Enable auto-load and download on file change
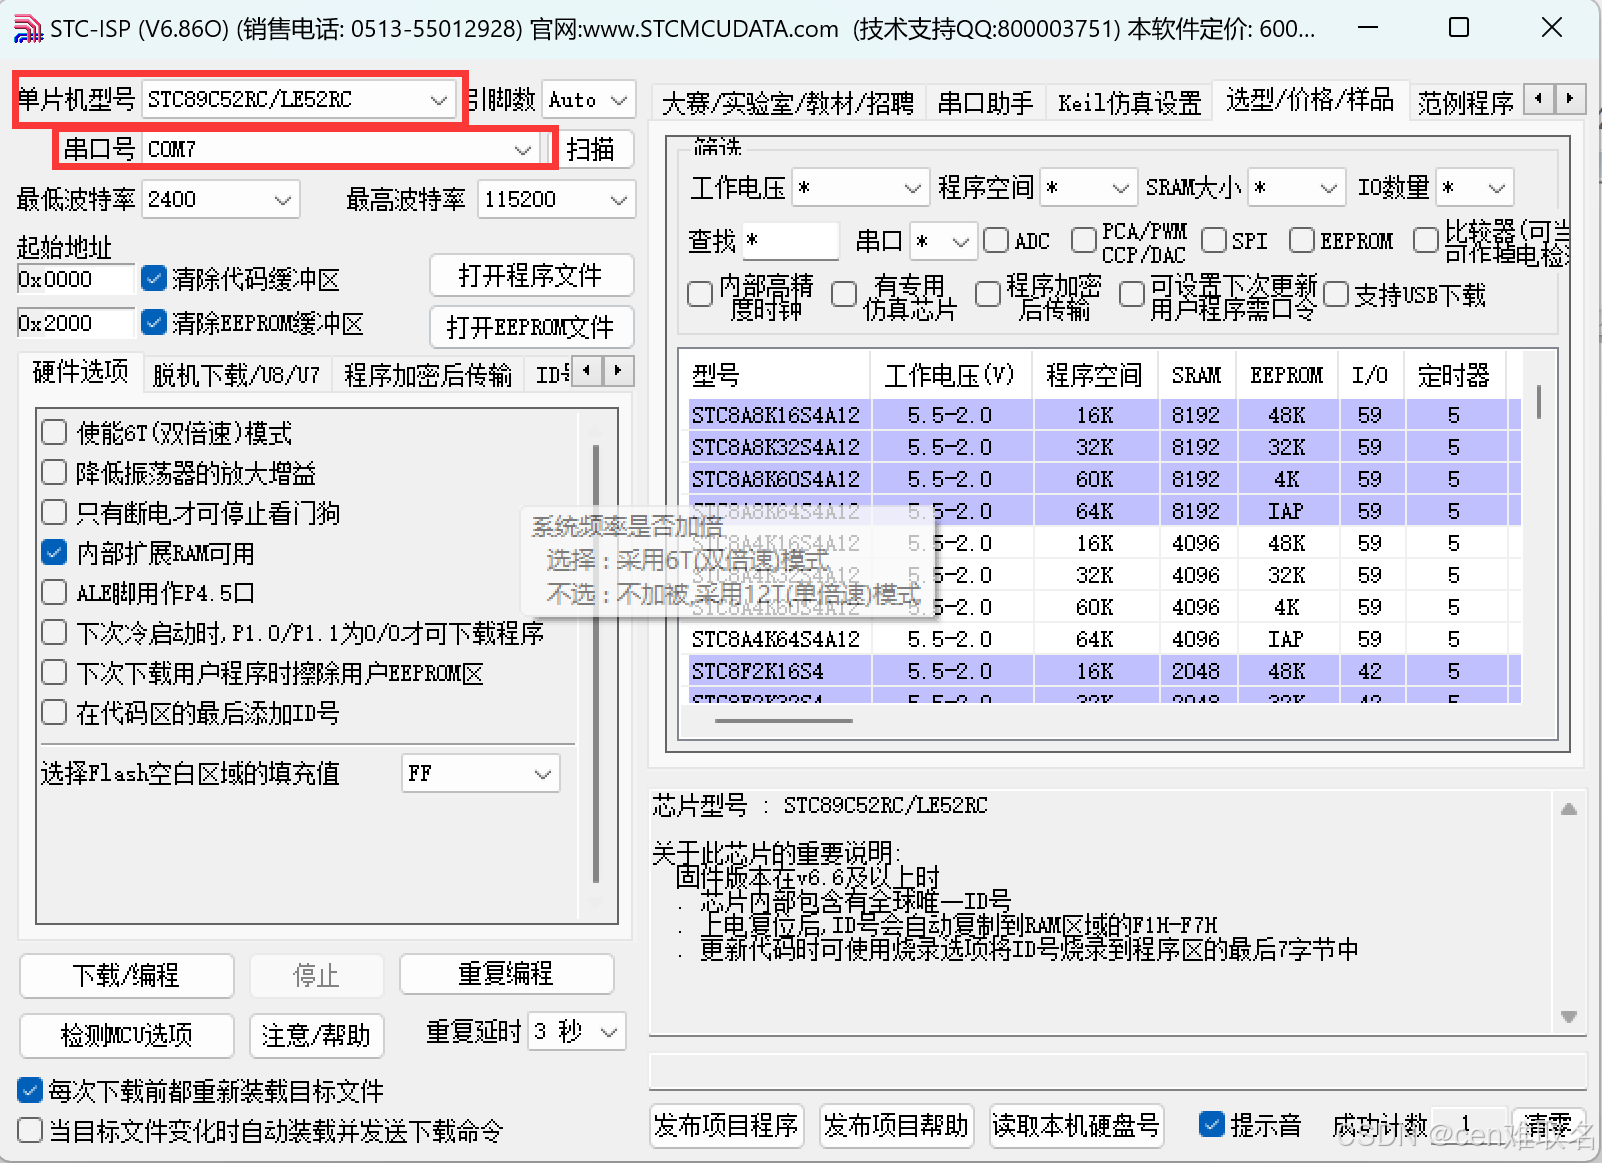This screenshot has width=1602, height=1163. pyautogui.click(x=30, y=1130)
